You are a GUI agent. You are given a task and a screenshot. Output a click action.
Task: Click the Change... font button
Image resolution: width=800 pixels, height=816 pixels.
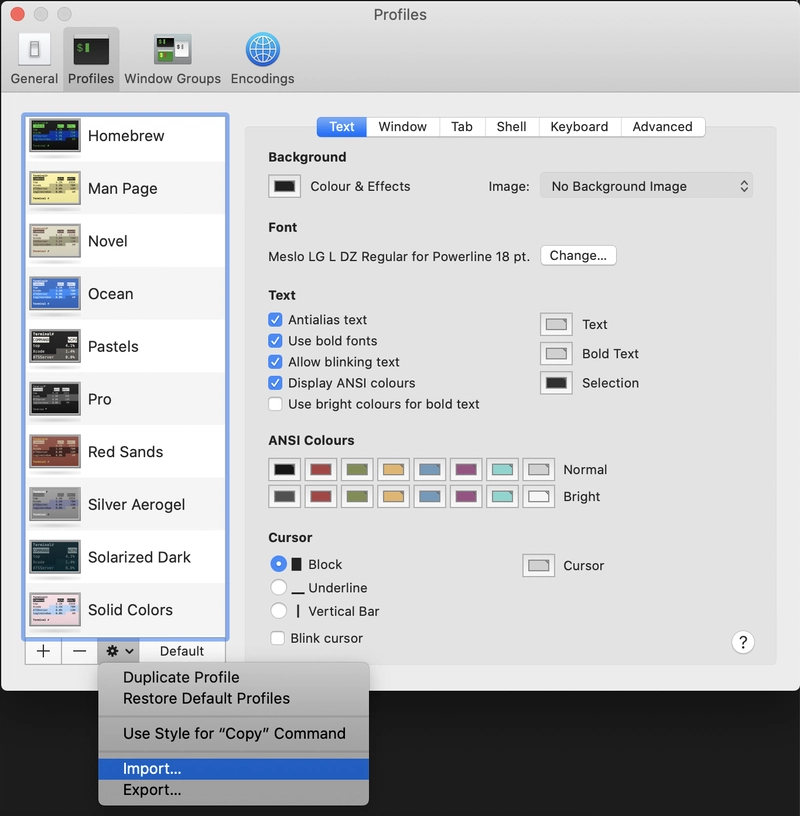578,256
